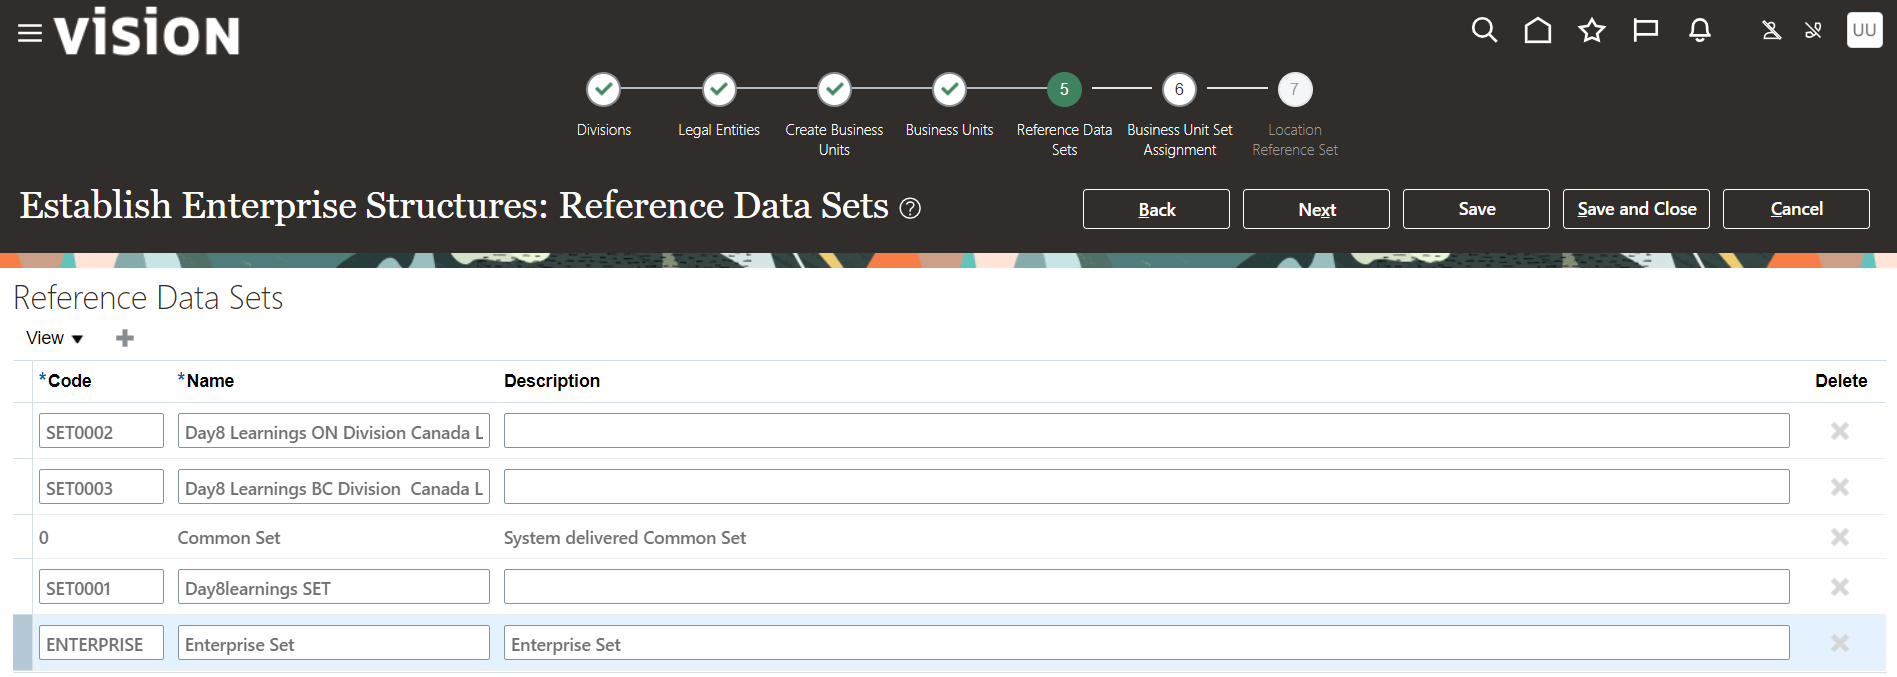Click the add row plus icon
Screen dimensions: 1897x677
tap(125, 338)
